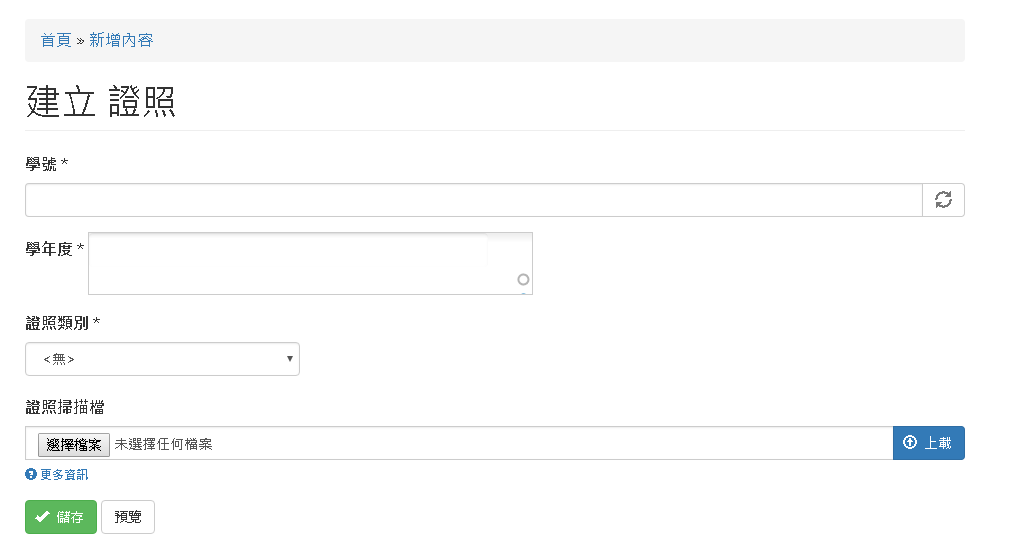Expand the 更多資訊 help link

pos(64,475)
